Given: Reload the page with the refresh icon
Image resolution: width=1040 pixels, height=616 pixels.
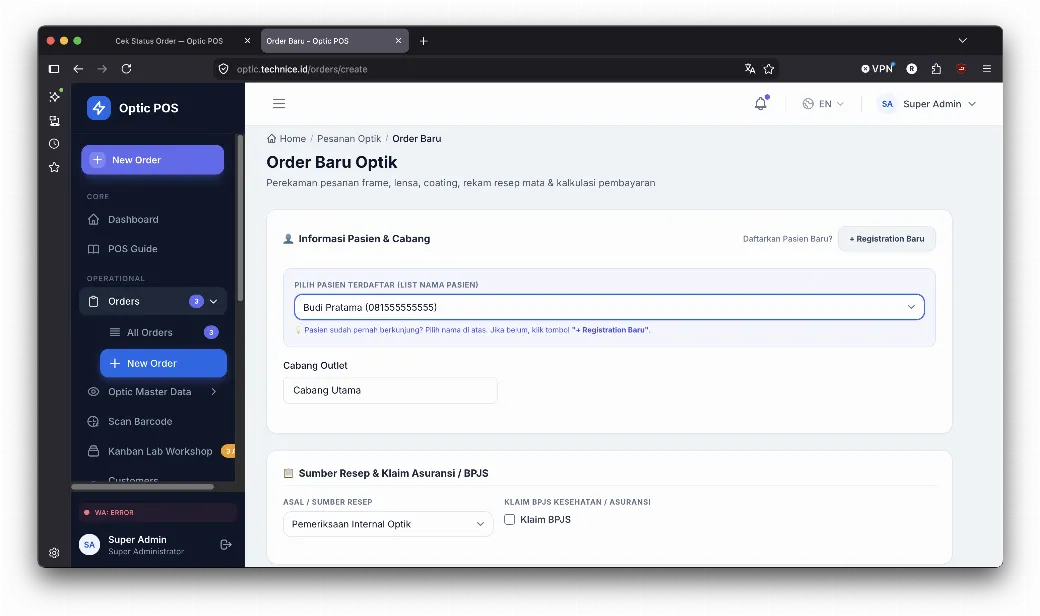Looking at the screenshot, I should pos(126,69).
